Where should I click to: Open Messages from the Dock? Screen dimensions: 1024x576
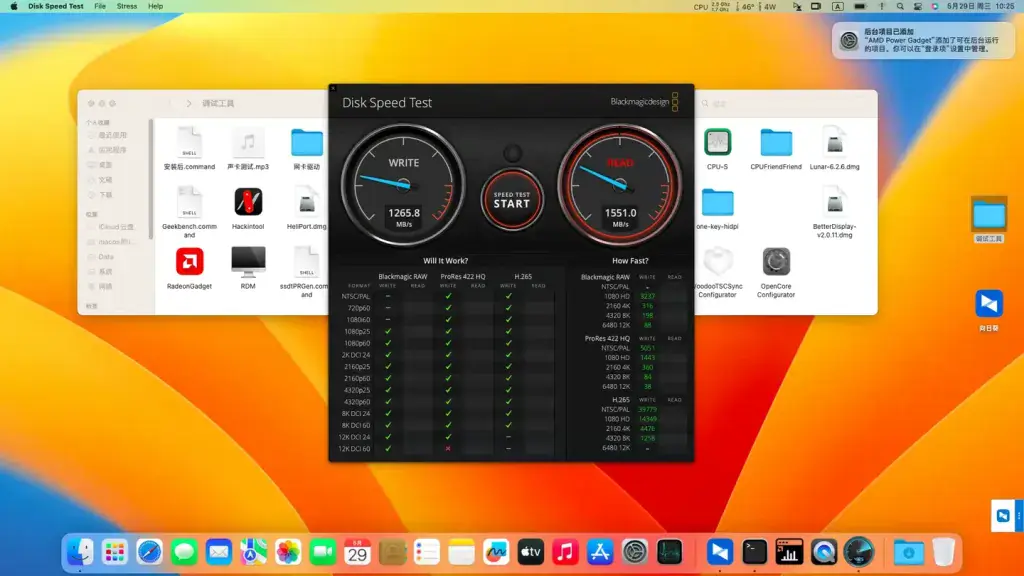click(184, 552)
